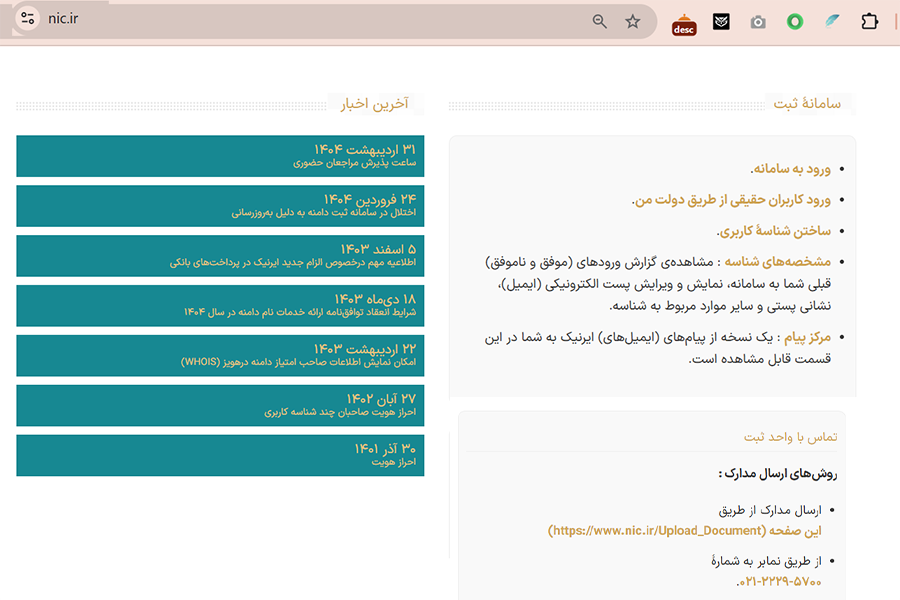Click the ساختن شناسهٔ کاربری link
The width and height of the screenshot is (900, 600).
(x=774, y=231)
